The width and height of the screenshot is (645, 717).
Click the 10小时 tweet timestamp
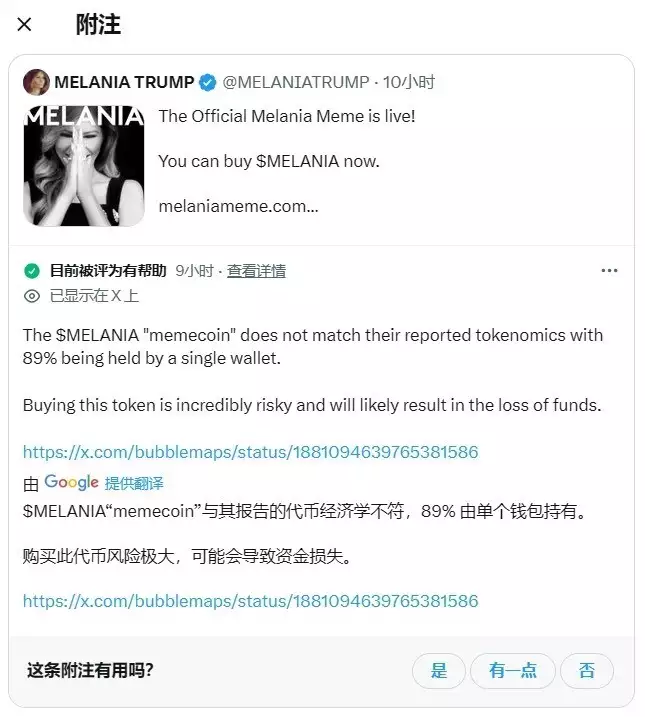click(x=409, y=82)
